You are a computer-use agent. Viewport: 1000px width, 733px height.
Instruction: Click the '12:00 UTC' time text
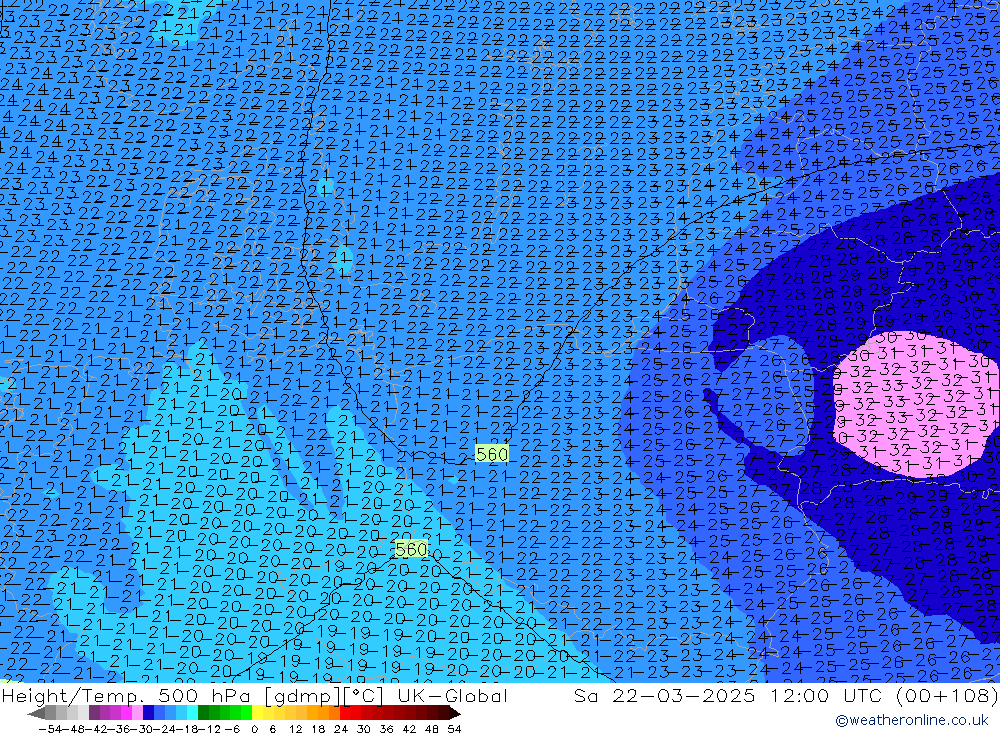[x=828, y=695]
